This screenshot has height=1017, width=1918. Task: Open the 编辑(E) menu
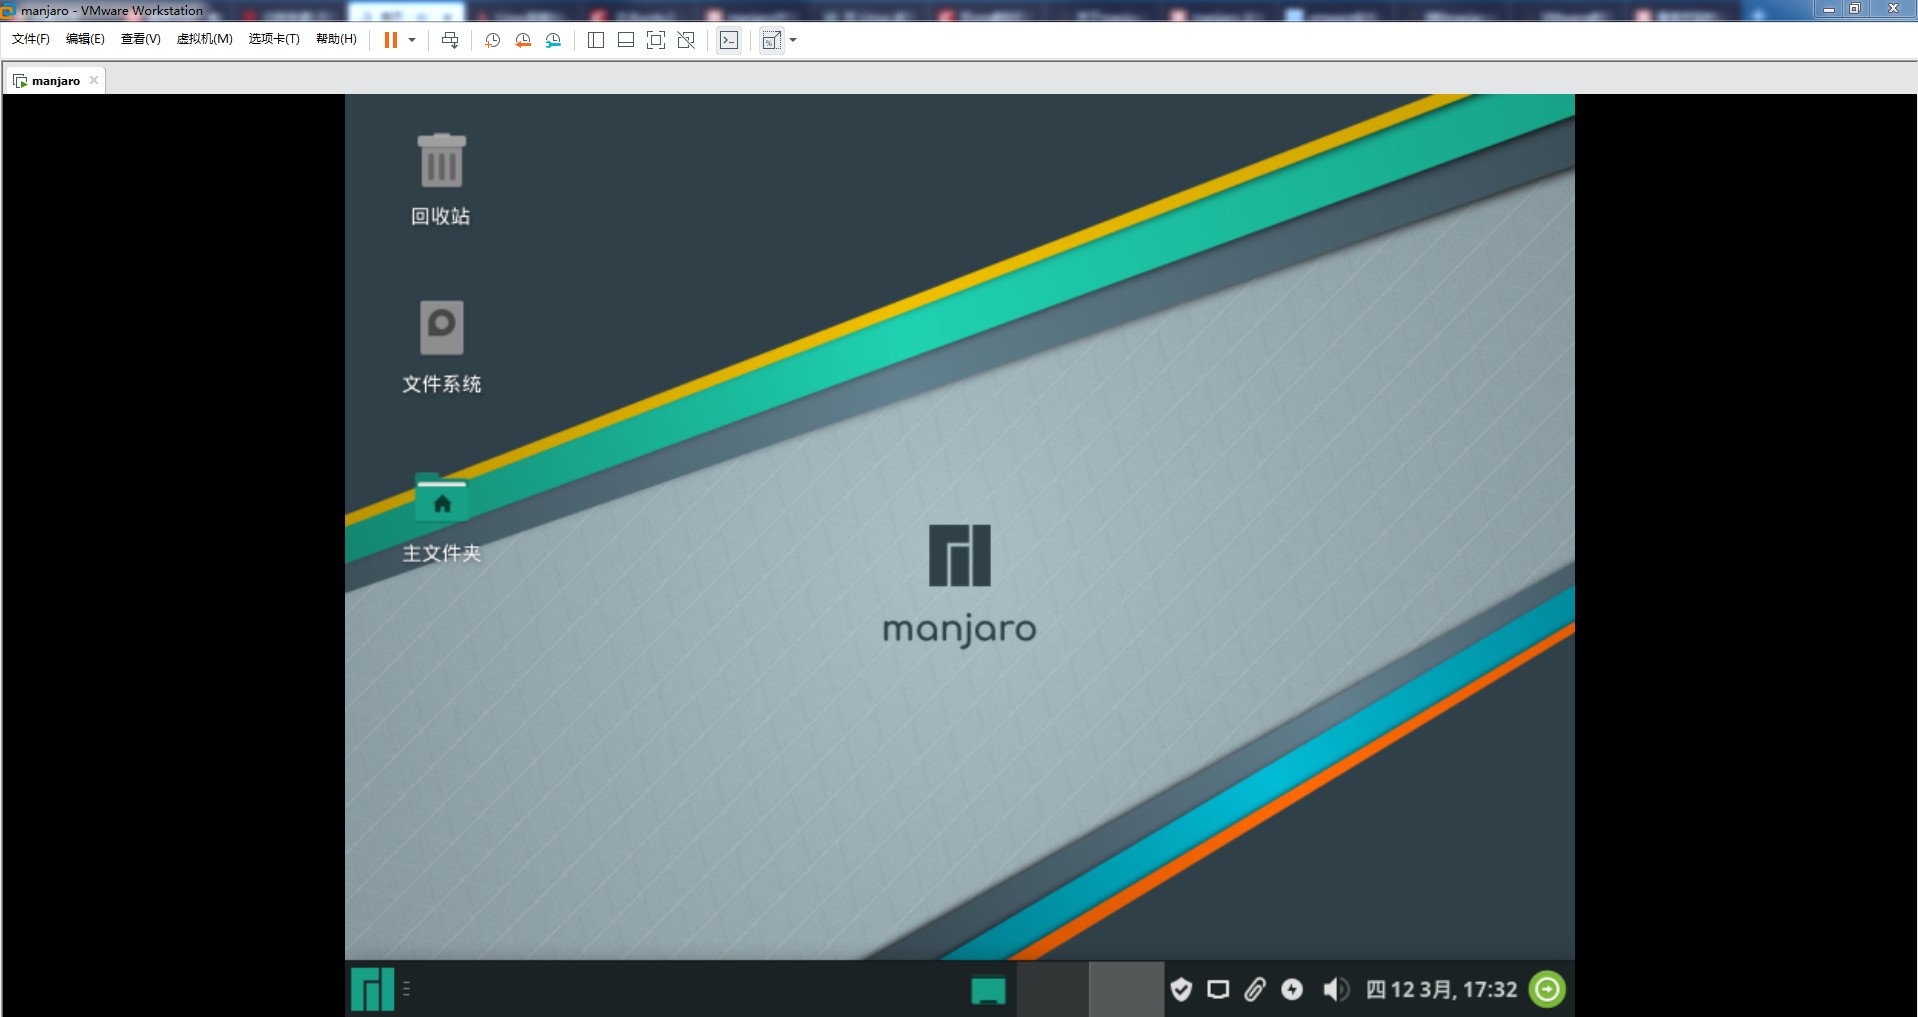click(x=85, y=39)
